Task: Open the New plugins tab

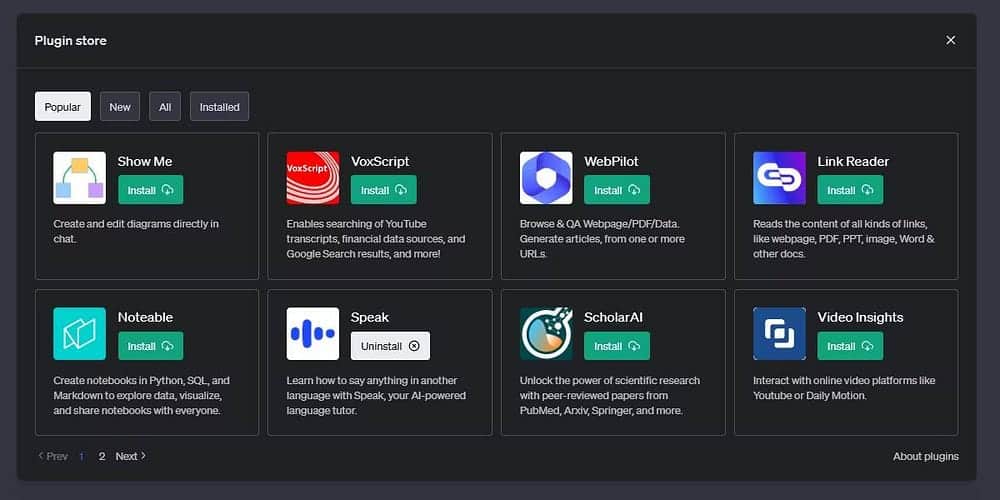Action: coord(120,107)
